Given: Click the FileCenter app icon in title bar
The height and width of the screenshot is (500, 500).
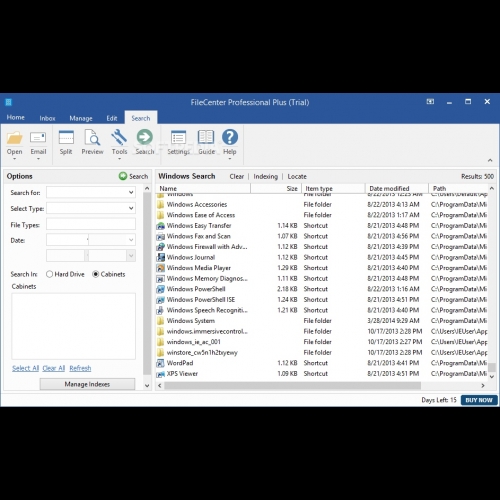Looking at the screenshot, I should pyautogui.click(x=9, y=102).
